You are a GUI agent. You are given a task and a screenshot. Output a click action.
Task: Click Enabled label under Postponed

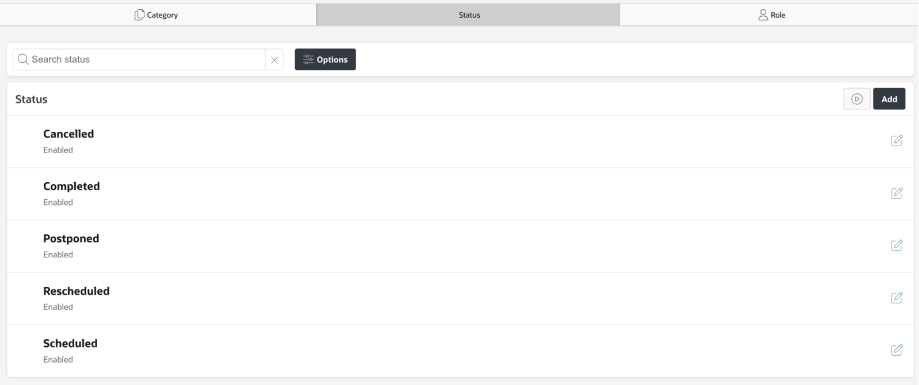coord(58,254)
